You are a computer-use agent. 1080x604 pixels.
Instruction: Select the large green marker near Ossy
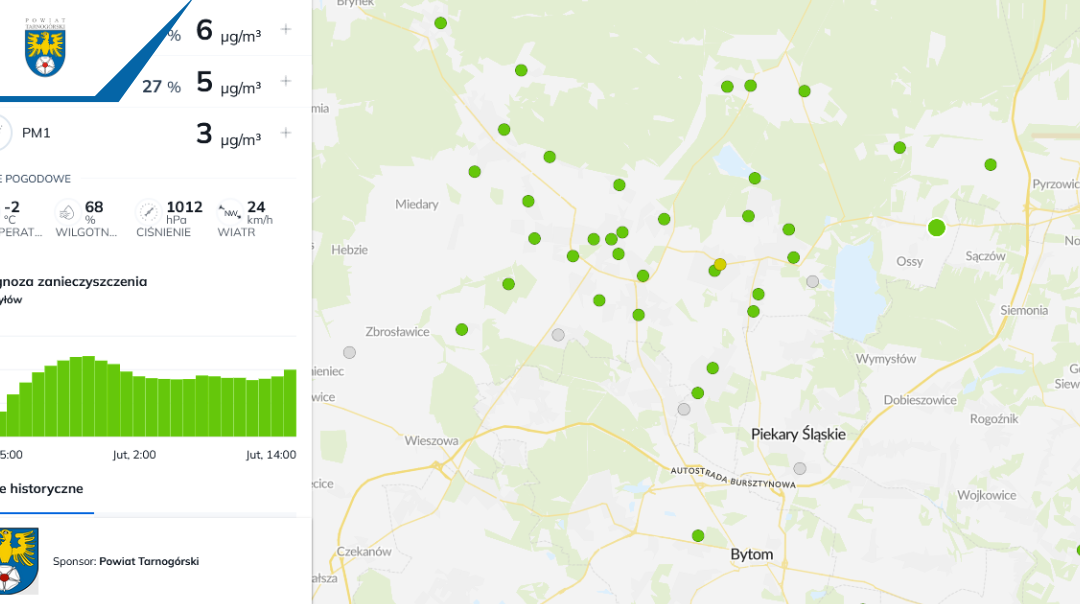(x=936, y=228)
